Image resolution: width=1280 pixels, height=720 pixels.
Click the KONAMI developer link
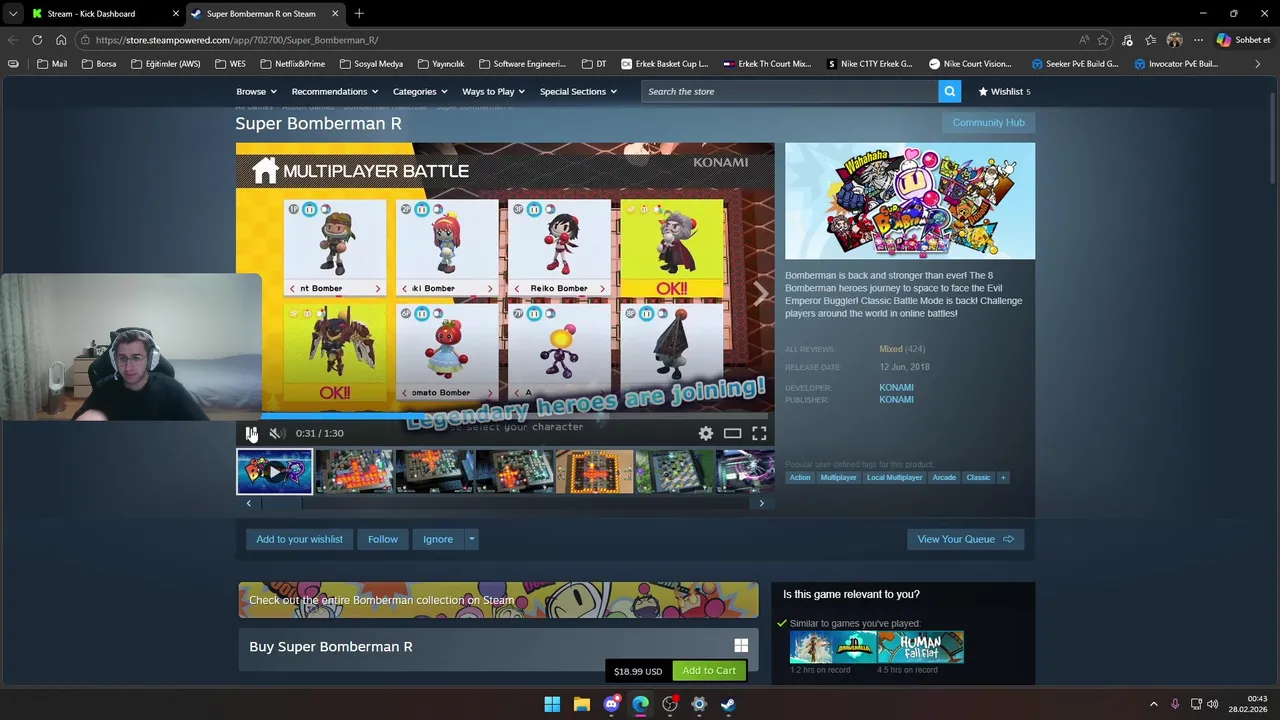tap(896, 387)
